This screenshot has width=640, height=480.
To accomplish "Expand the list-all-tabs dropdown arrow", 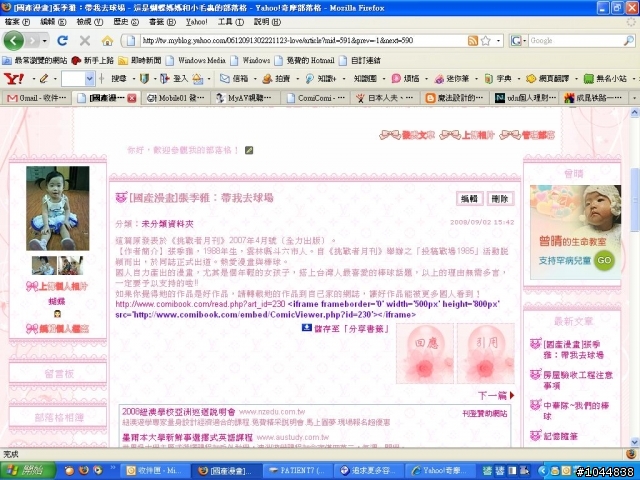I will click(x=634, y=98).
